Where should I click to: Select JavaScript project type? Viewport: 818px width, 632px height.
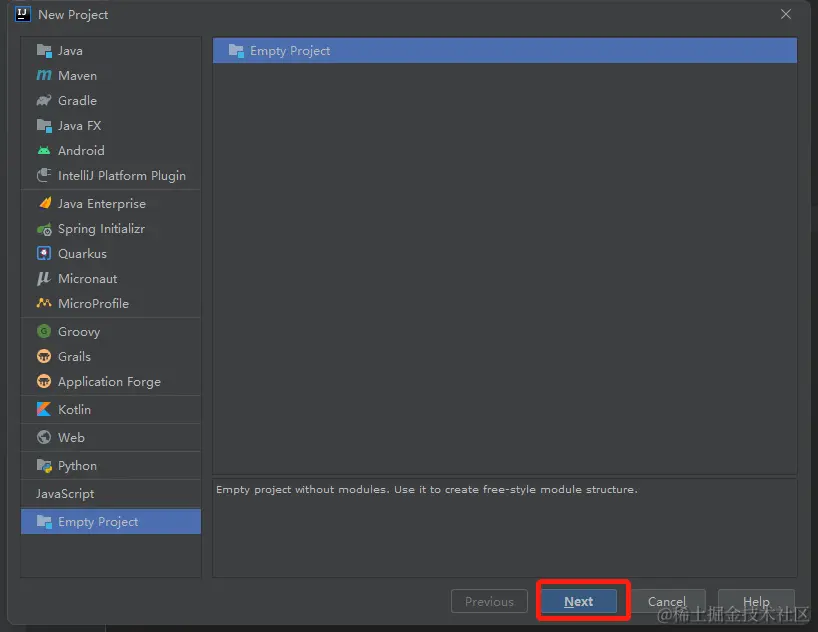click(111, 494)
